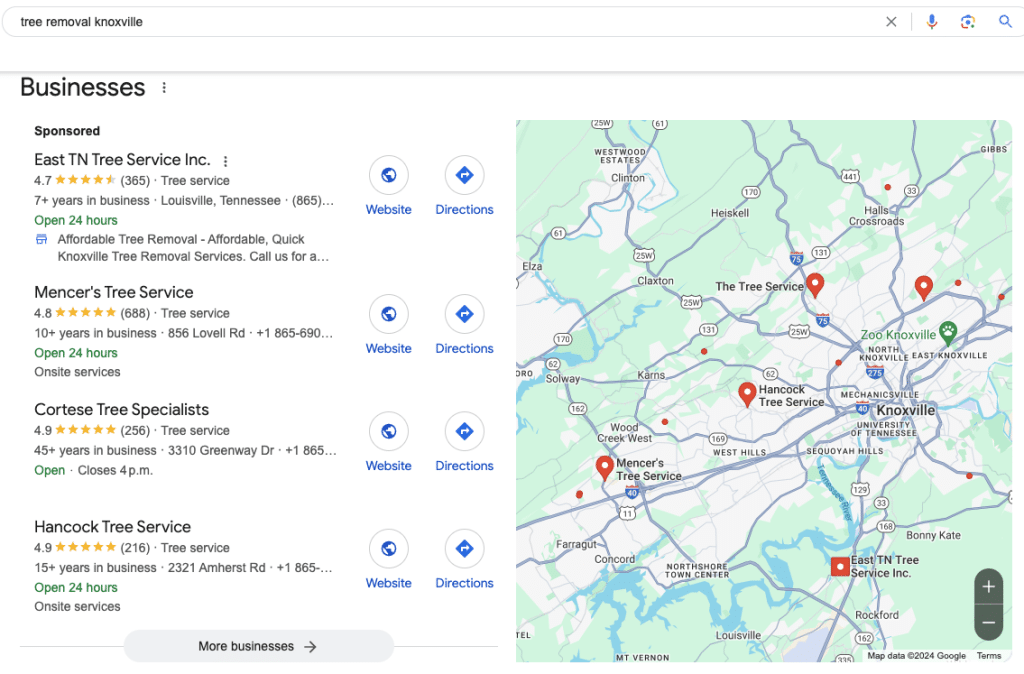Image resolution: width=1024 pixels, height=674 pixels.
Task: Zoom out on the map
Action: (x=988, y=622)
